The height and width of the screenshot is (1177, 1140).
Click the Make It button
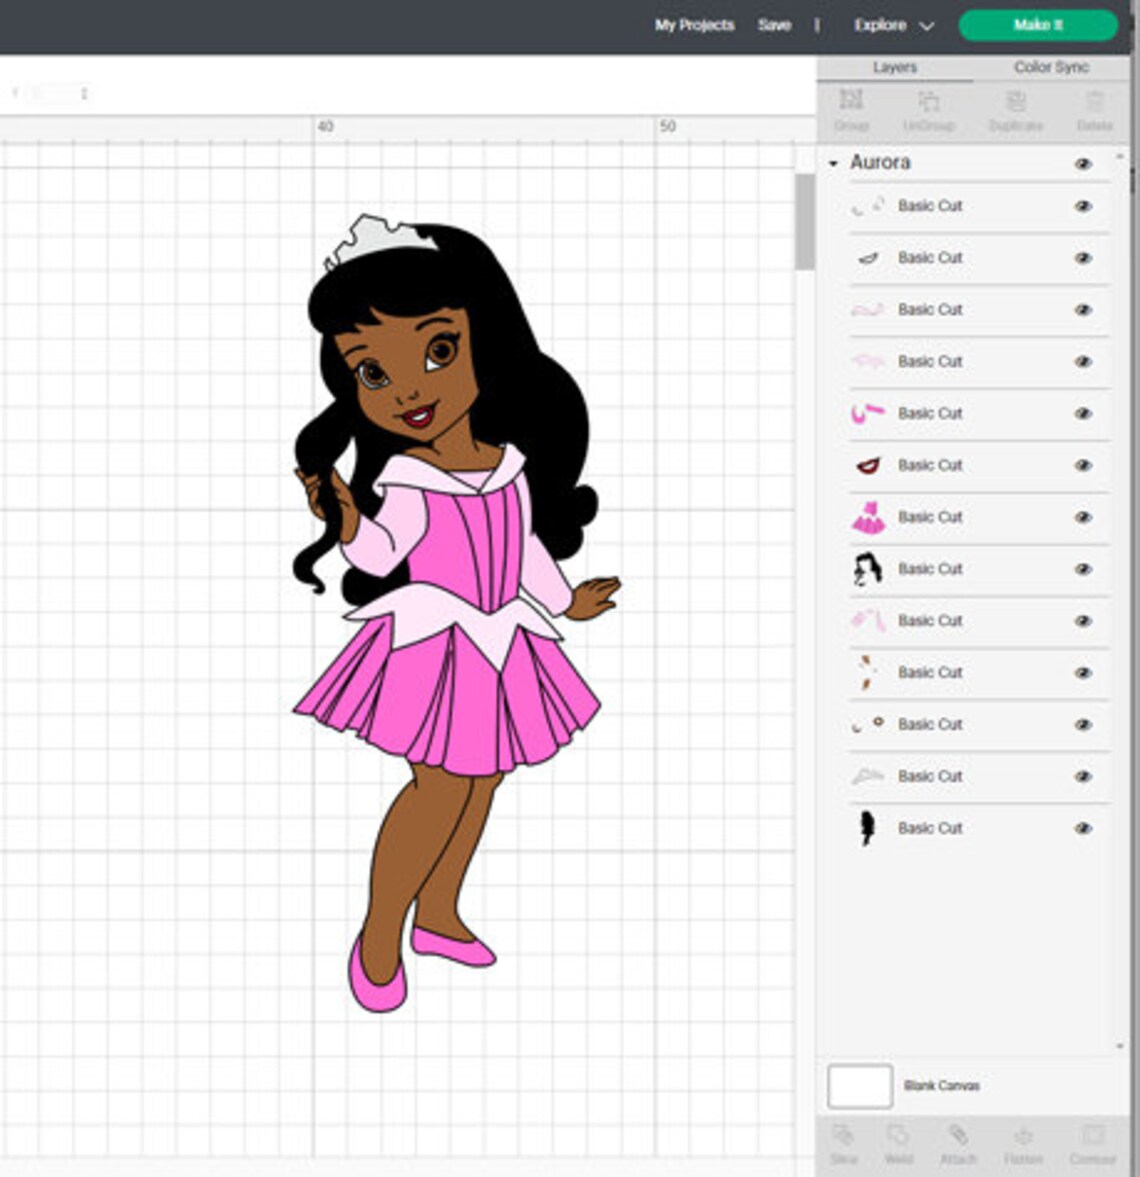[1037, 26]
